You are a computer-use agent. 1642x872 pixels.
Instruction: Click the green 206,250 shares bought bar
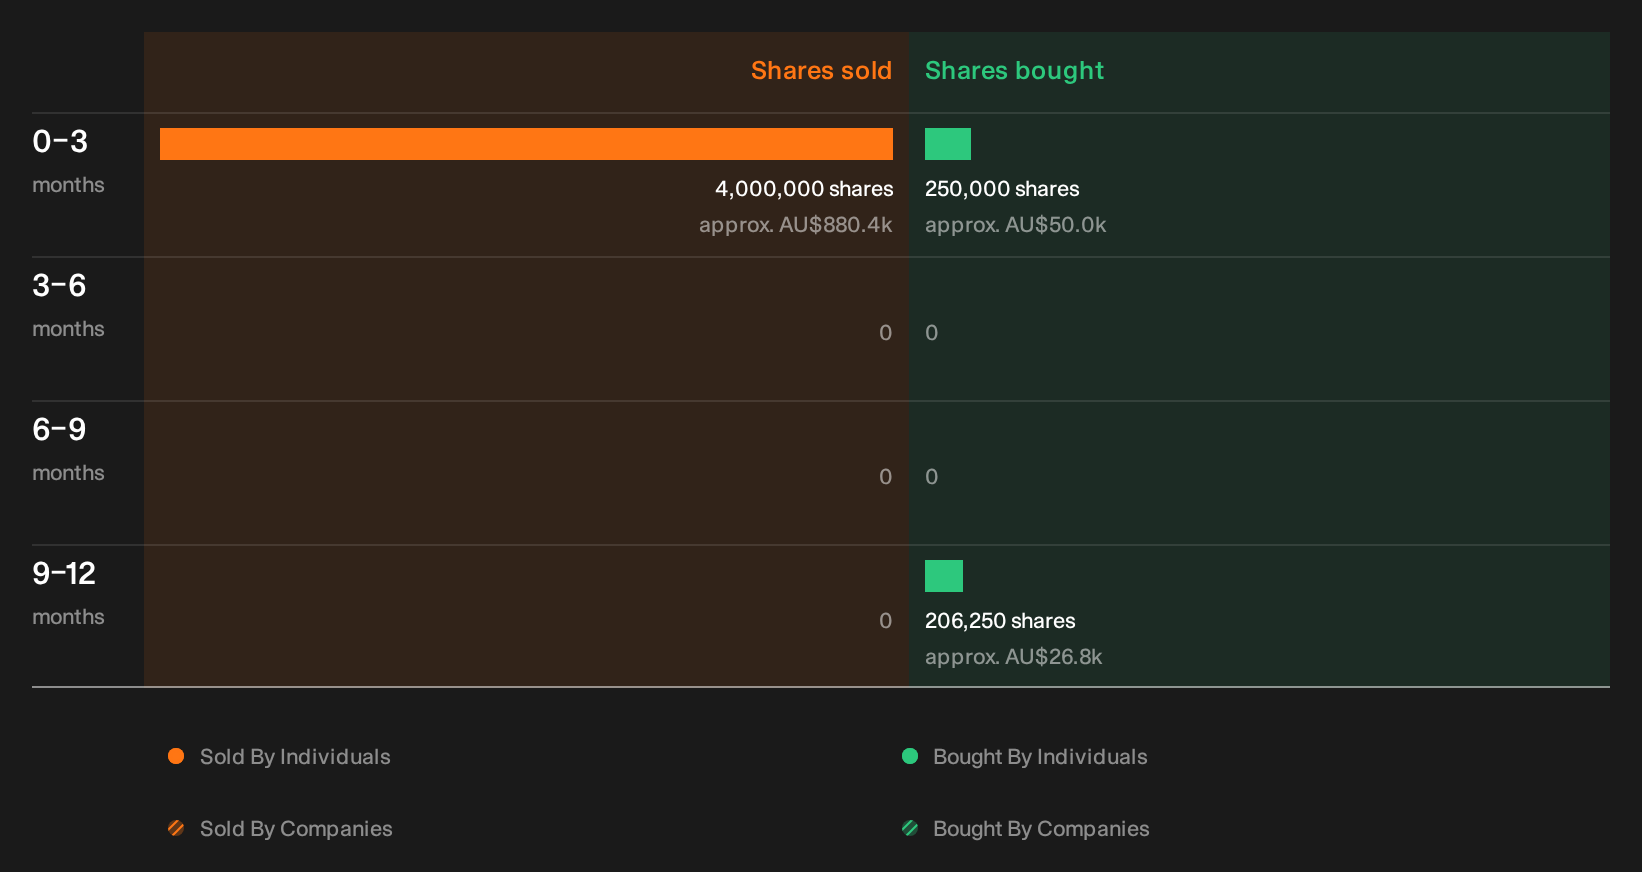point(944,576)
